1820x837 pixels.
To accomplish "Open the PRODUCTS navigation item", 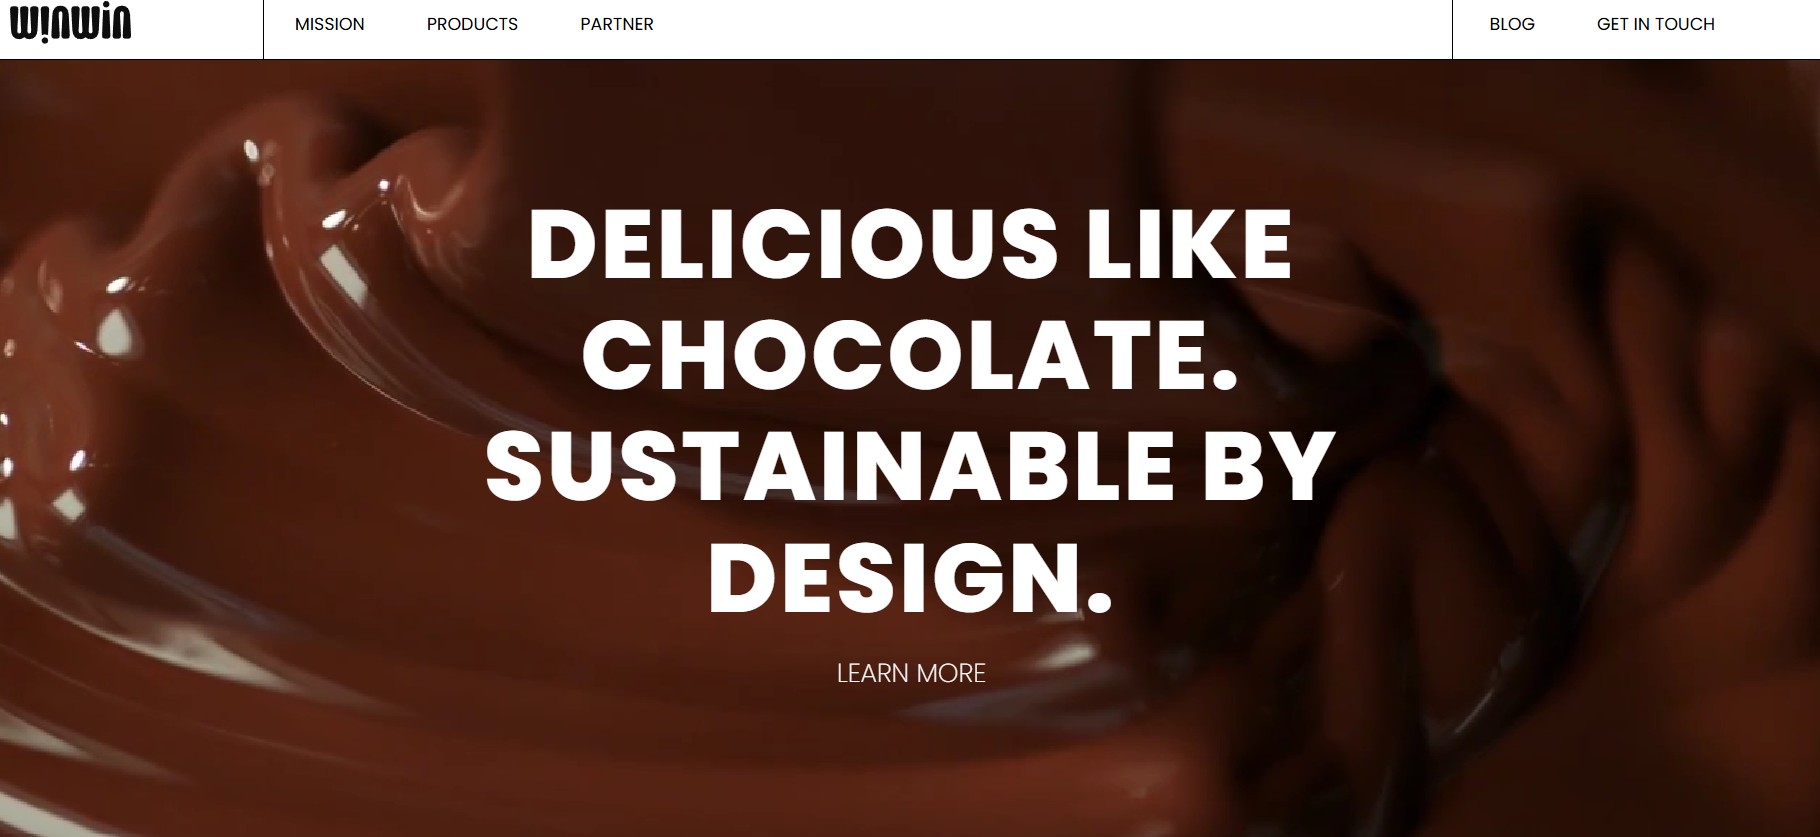I will click(x=472, y=24).
